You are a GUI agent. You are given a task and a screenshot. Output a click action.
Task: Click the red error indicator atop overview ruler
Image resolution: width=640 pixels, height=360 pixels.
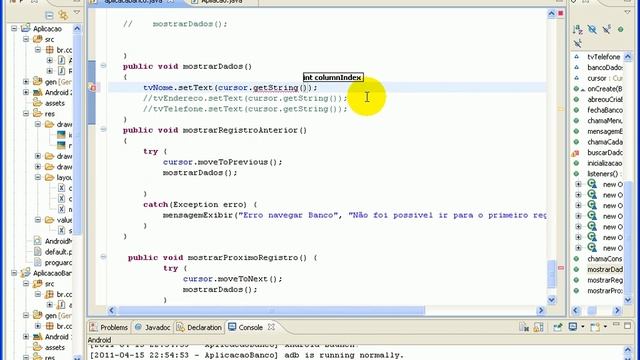point(561,13)
